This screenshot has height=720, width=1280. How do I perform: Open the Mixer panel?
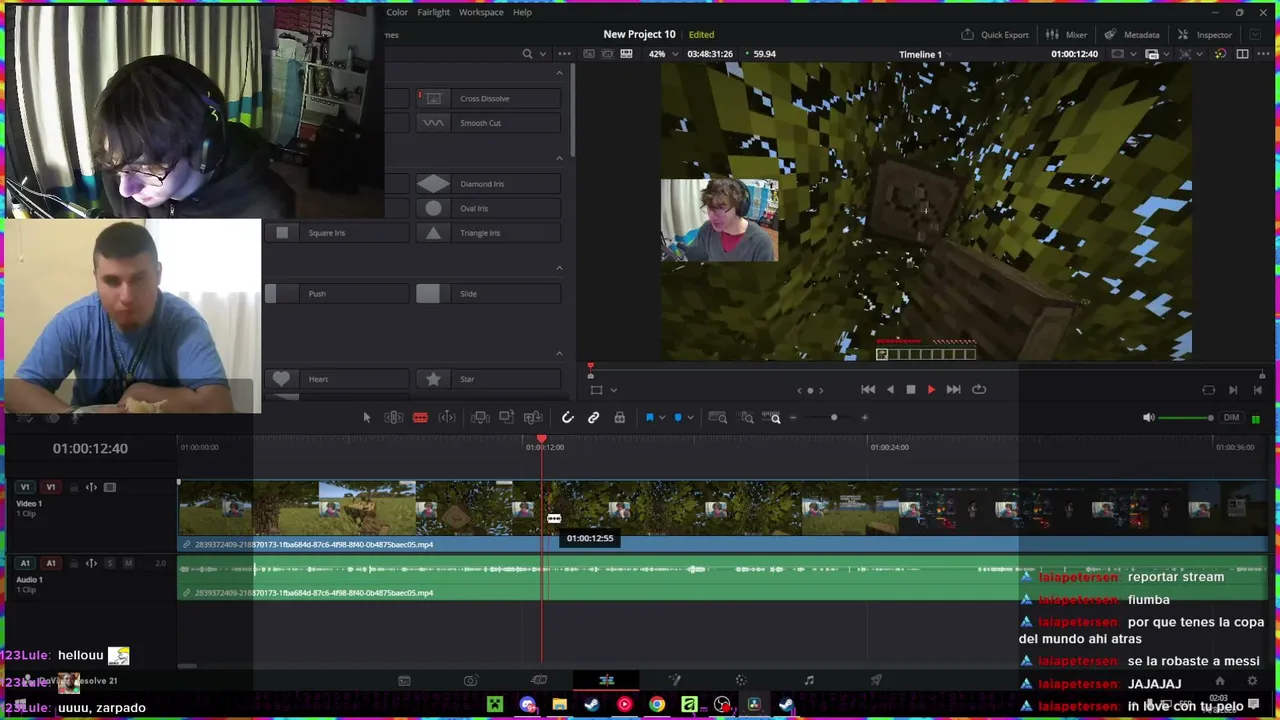point(1067,35)
